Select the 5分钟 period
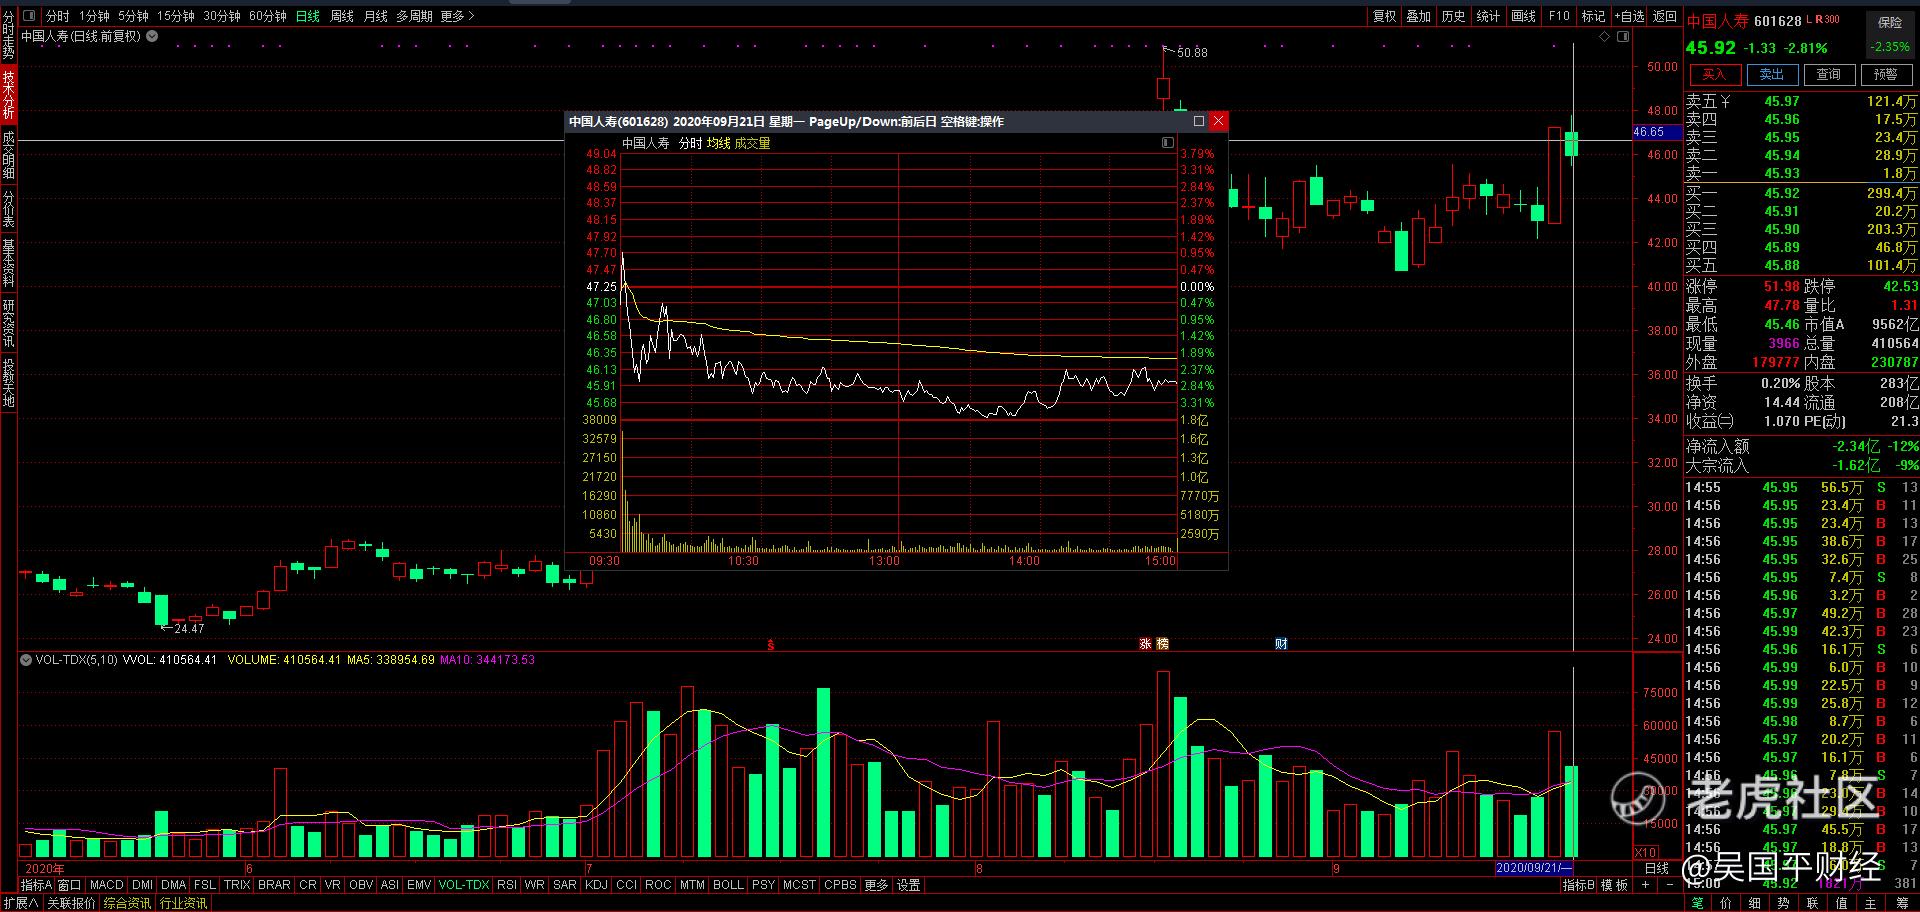The image size is (1920, 912). point(133,16)
